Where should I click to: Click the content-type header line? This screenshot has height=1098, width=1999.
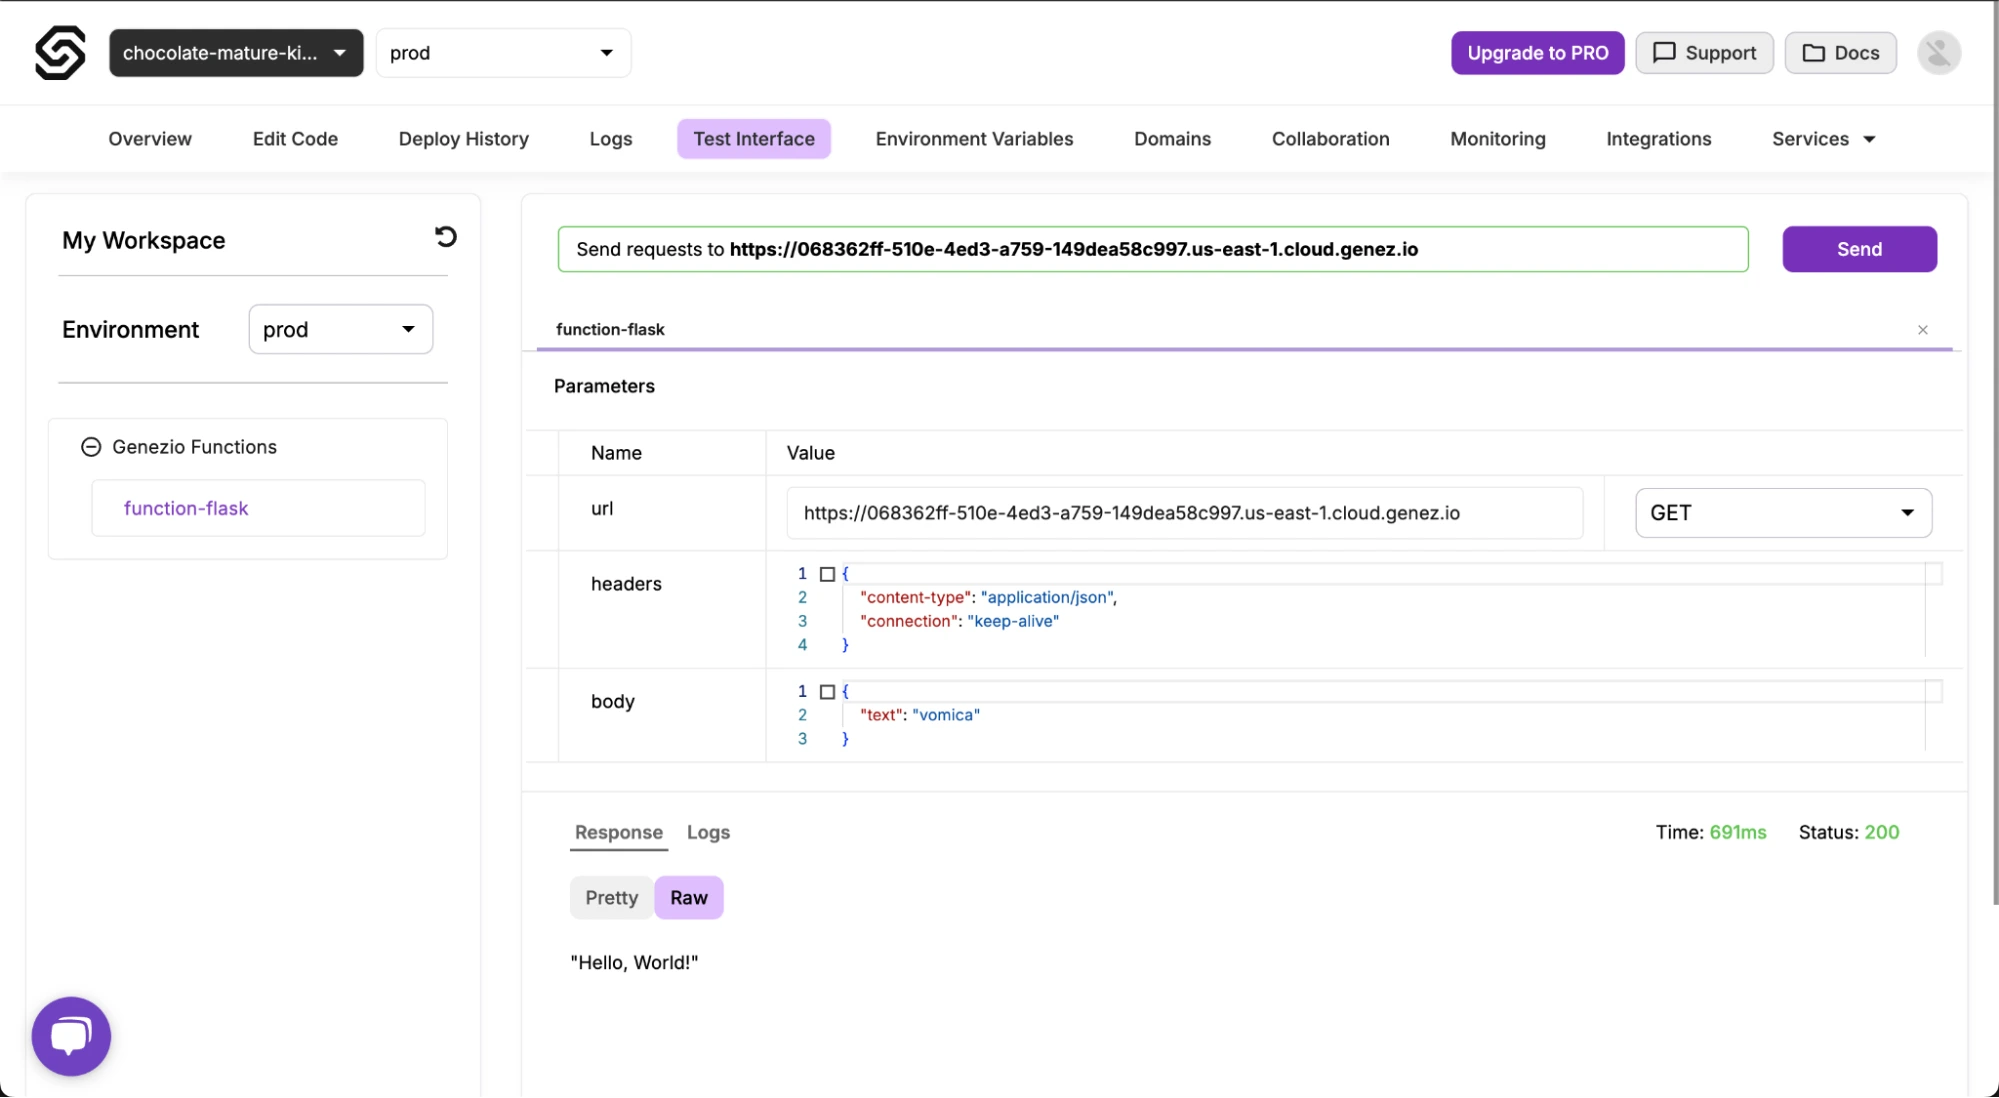[988, 598]
